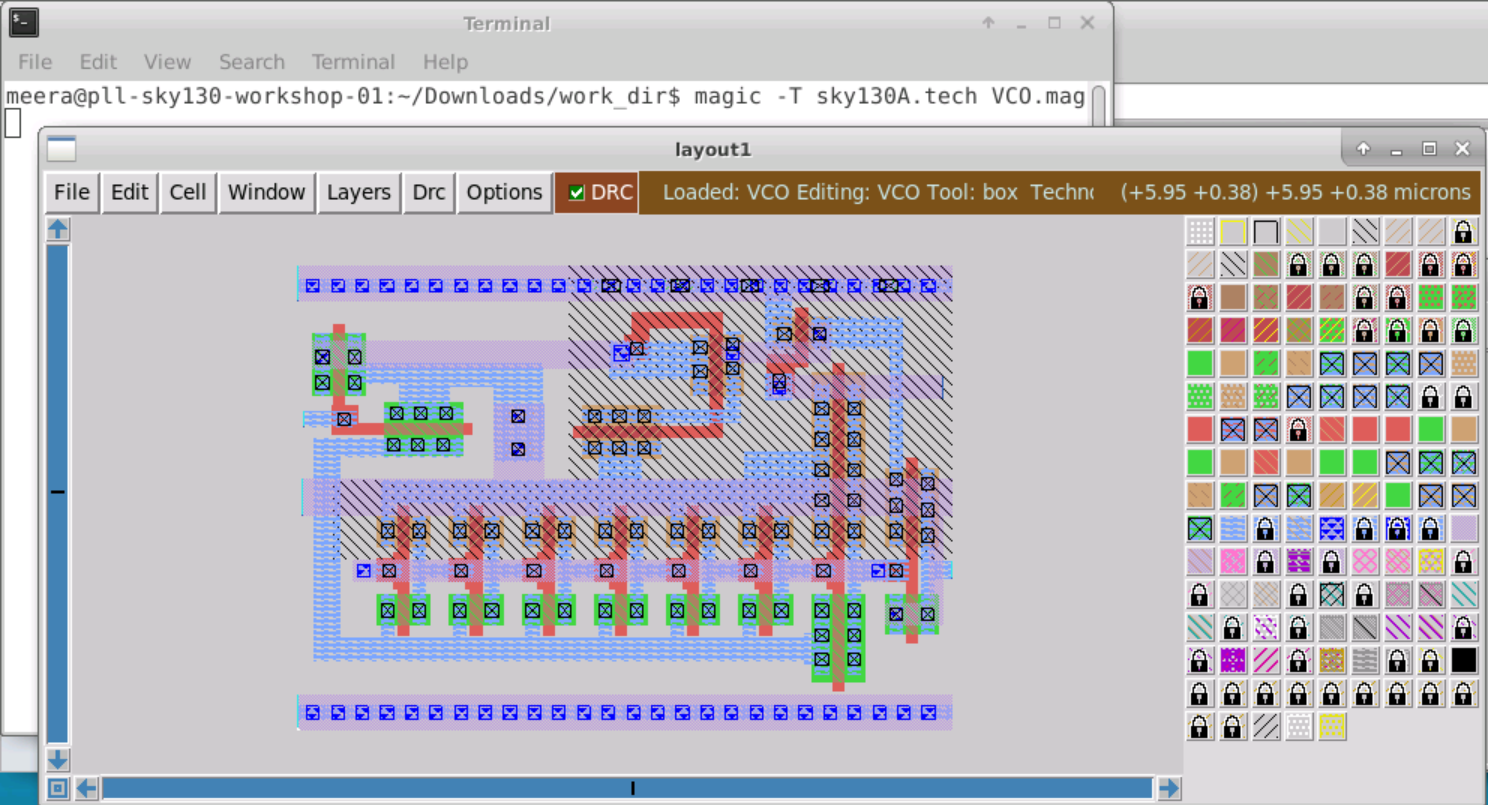The height and width of the screenshot is (805, 1488).
Task: Select the dotted grid layer swatch at palette top
Action: pos(1200,231)
